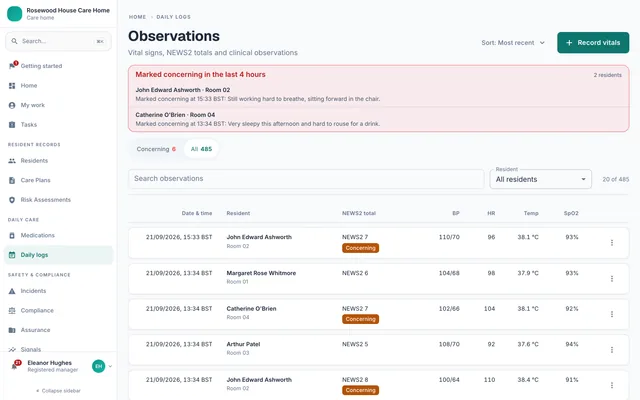Open Catherine O'Brien alert in concerning banner
The image size is (640, 400).
pos(378,119)
